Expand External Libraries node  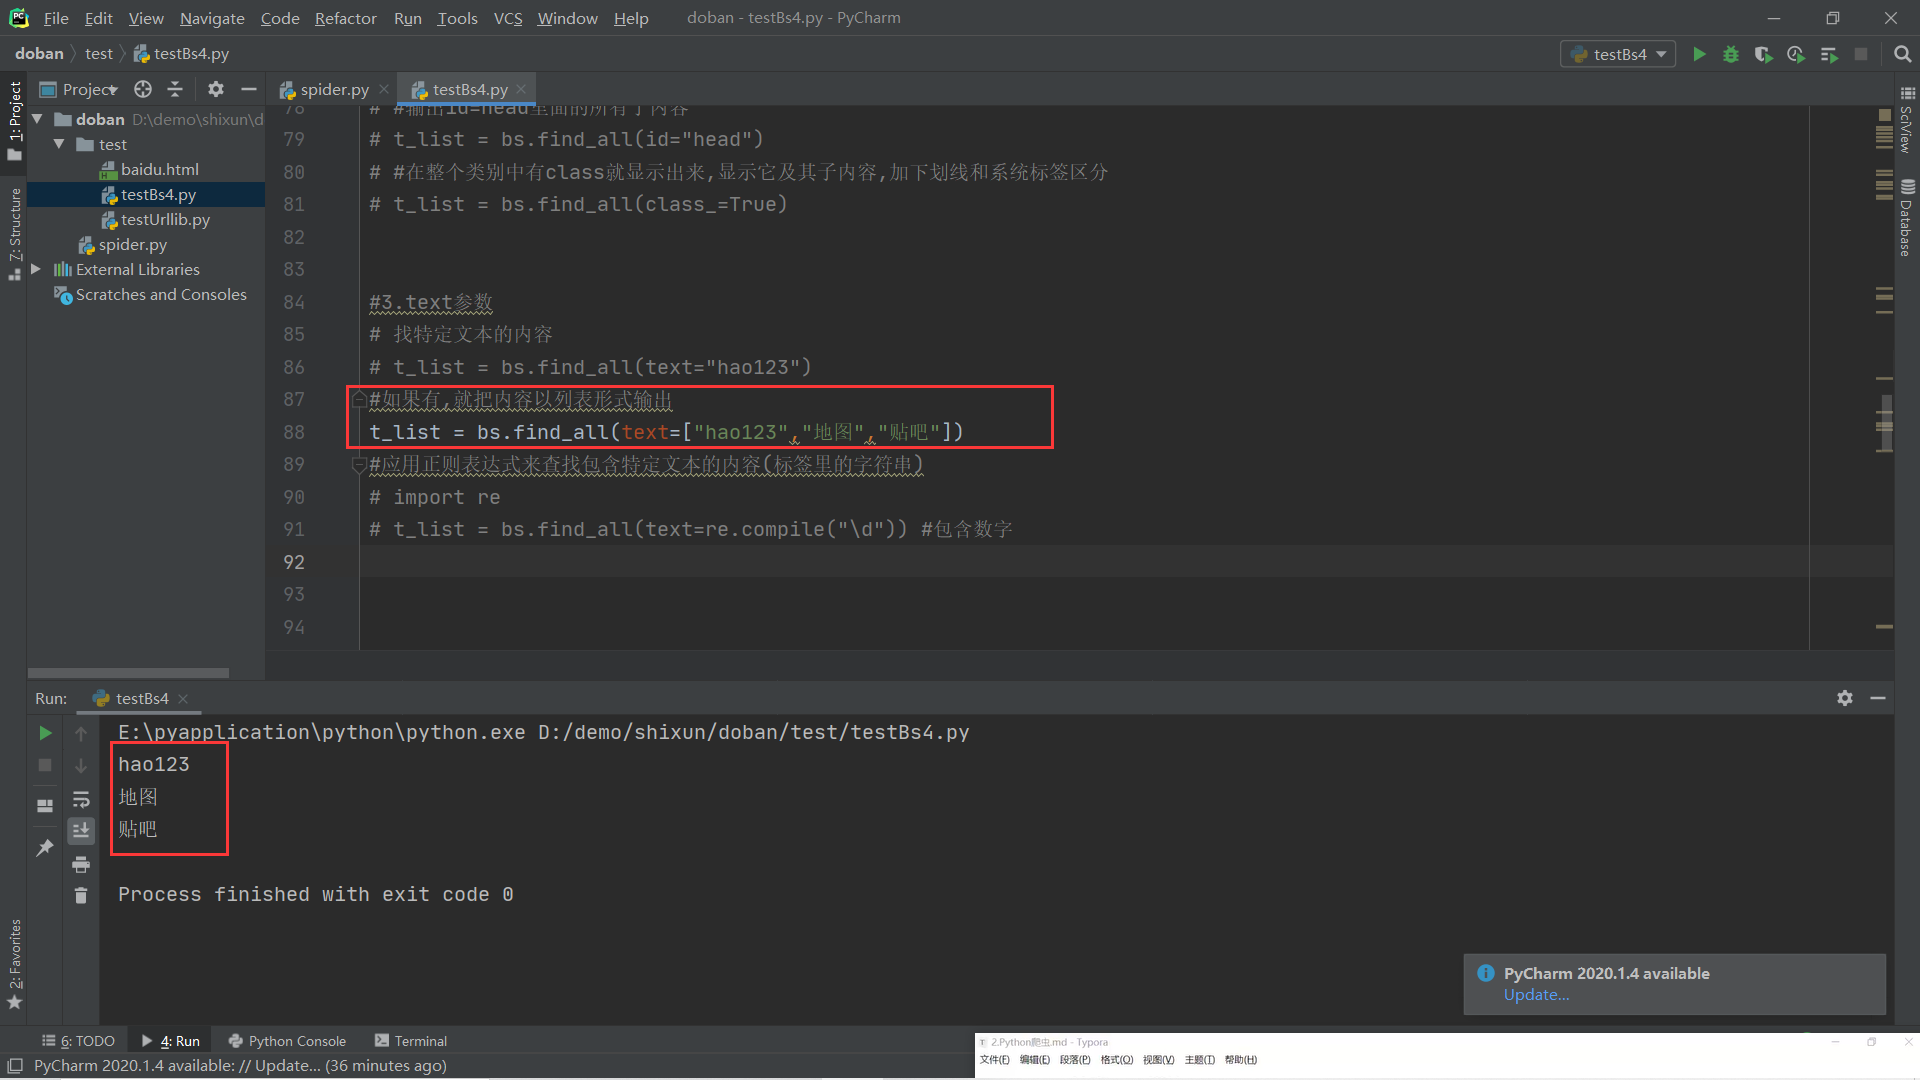pos(37,269)
